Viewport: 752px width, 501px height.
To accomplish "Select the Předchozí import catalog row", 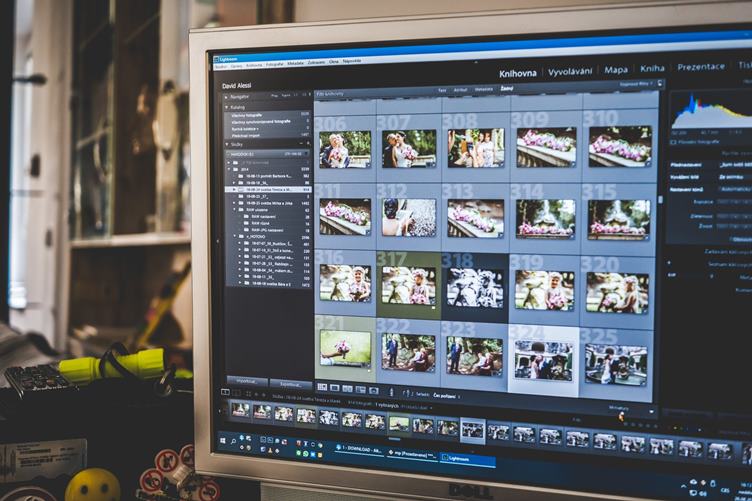I will click(x=269, y=136).
